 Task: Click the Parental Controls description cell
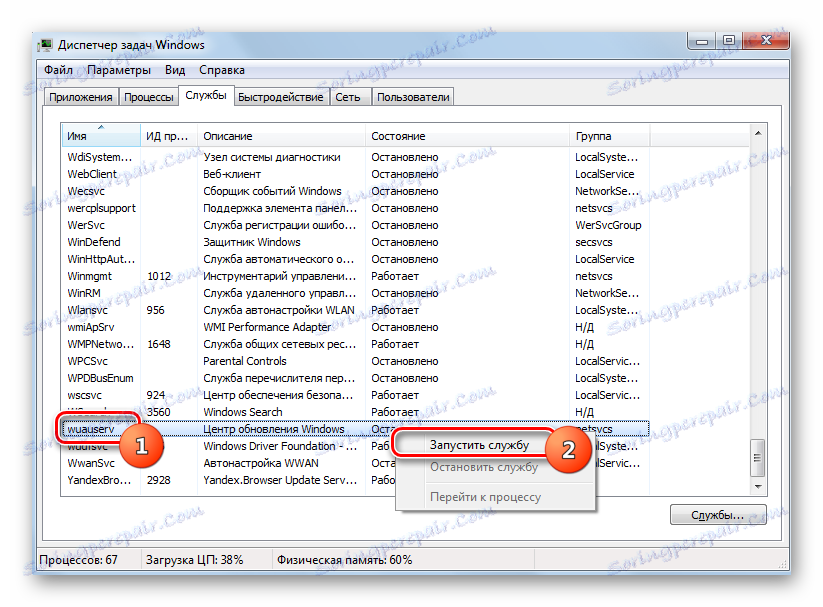[245, 361]
